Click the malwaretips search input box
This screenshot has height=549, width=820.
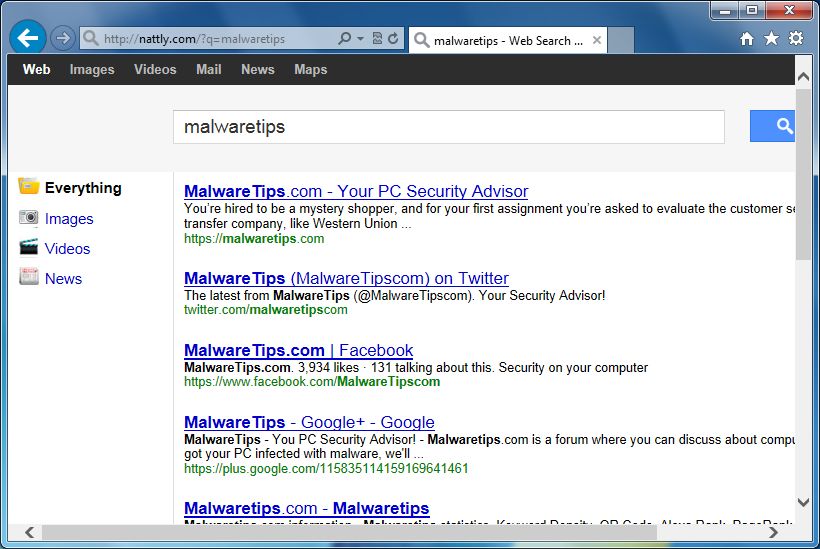pyautogui.click(x=449, y=127)
